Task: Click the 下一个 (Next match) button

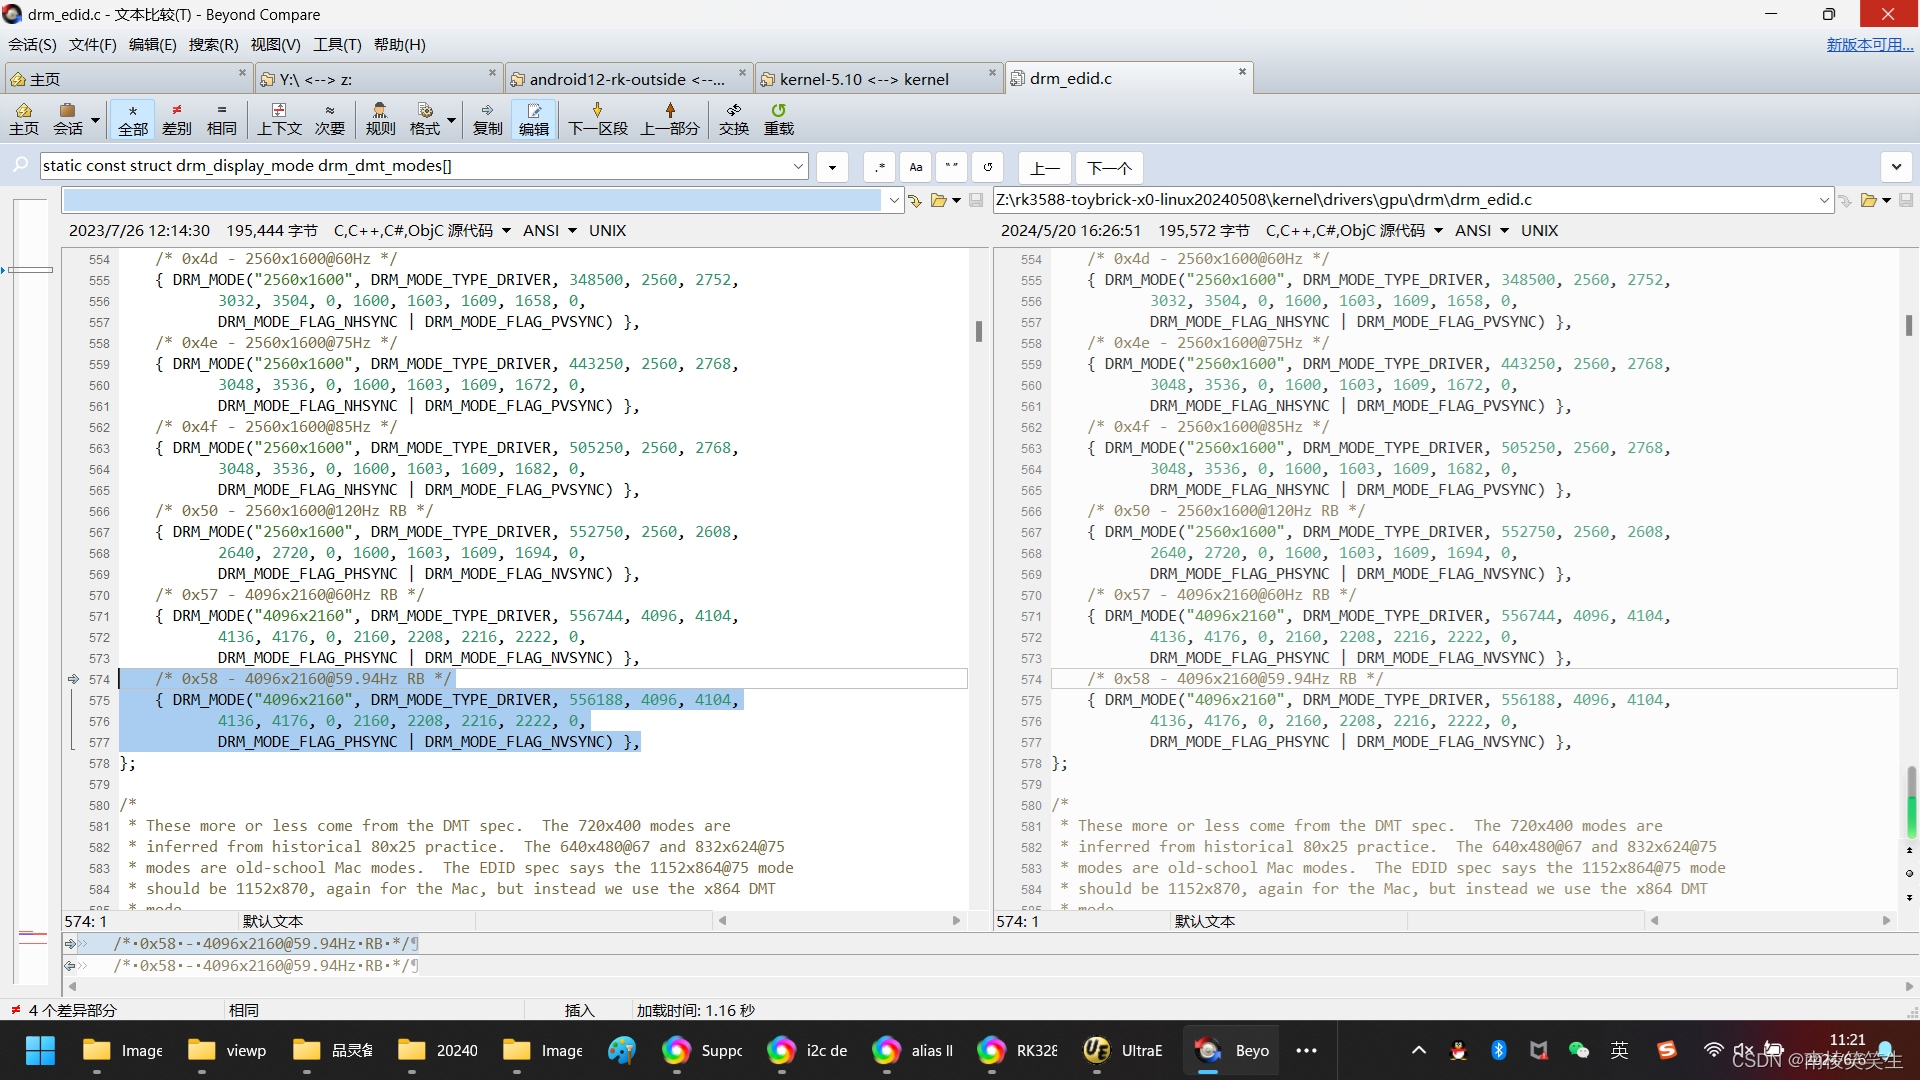Action: pyautogui.click(x=1110, y=167)
